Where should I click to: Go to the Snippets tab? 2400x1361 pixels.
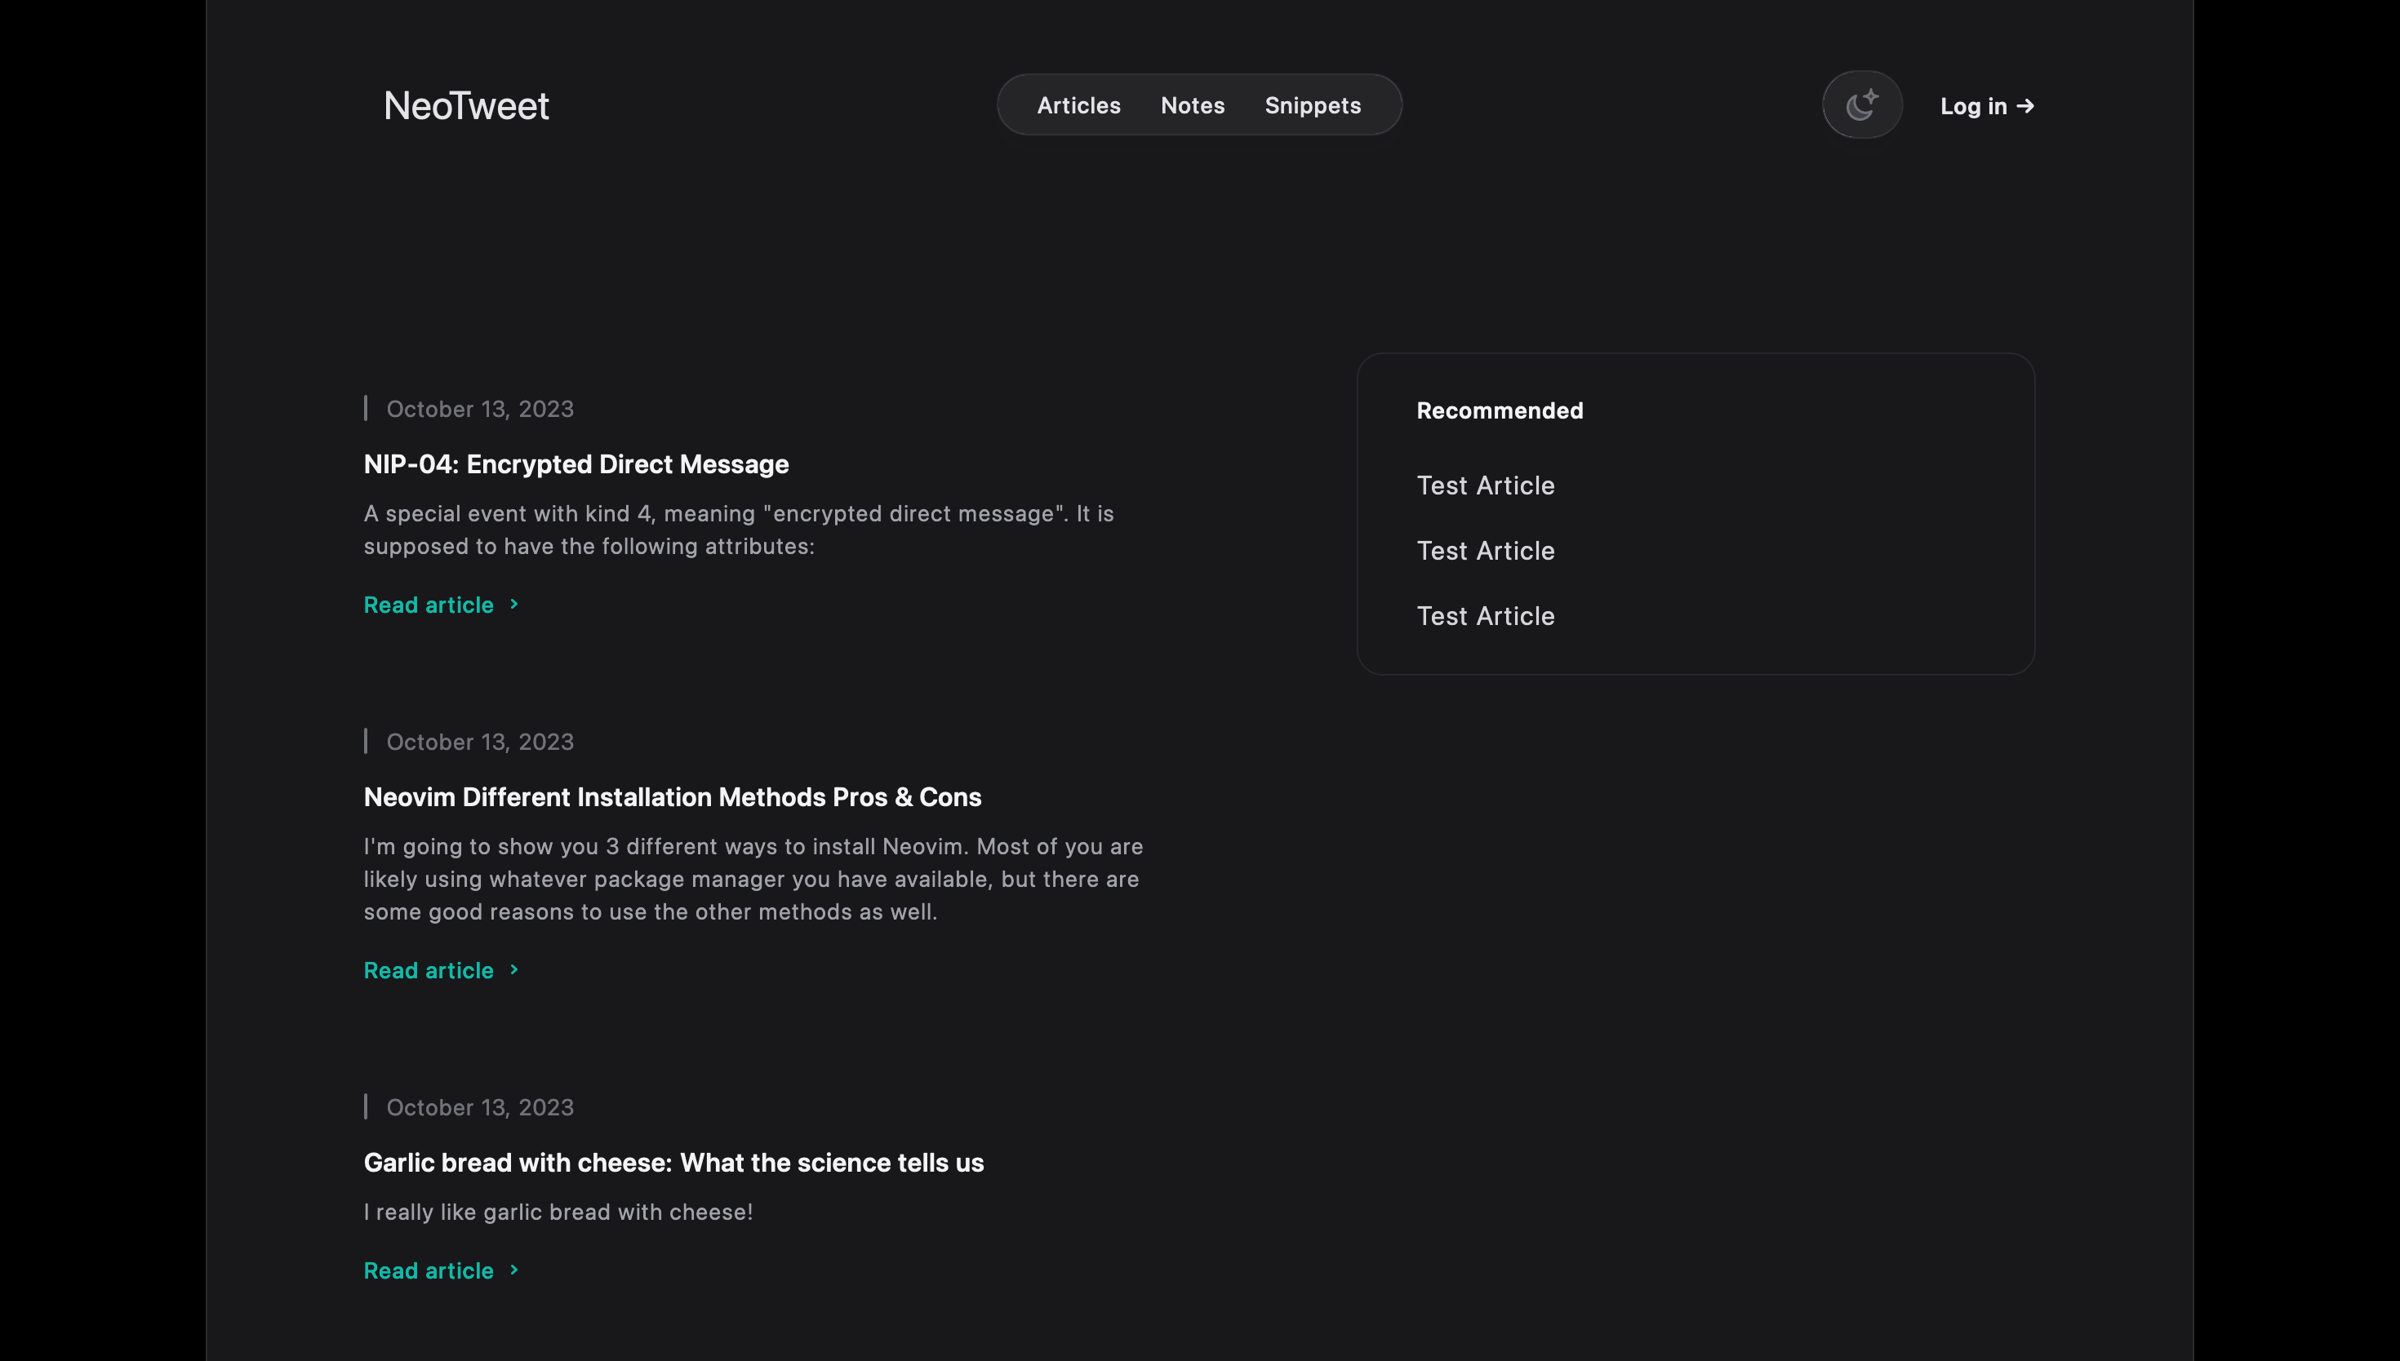click(x=1312, y=105)
